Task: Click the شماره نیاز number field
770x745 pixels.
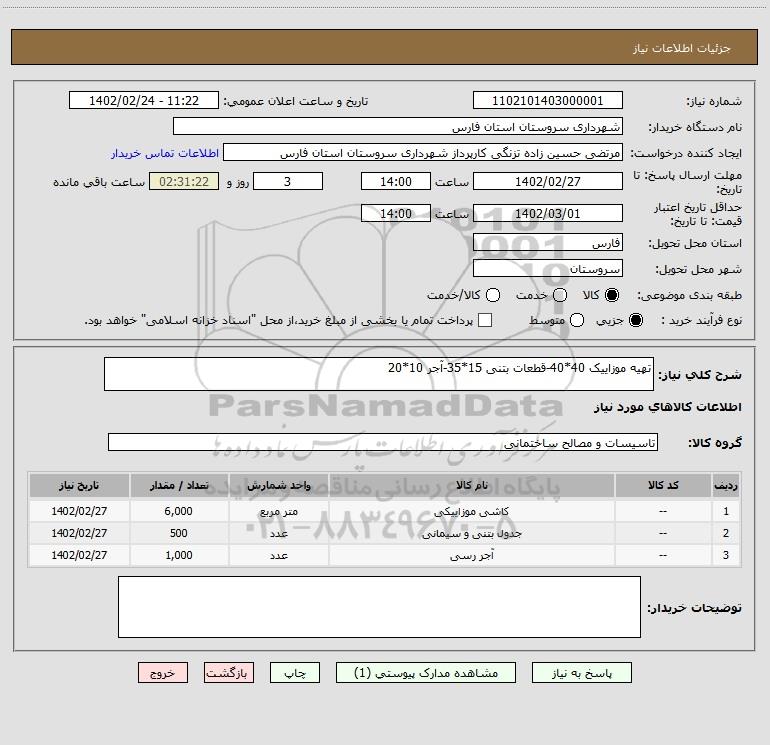Action: point(548,101)
